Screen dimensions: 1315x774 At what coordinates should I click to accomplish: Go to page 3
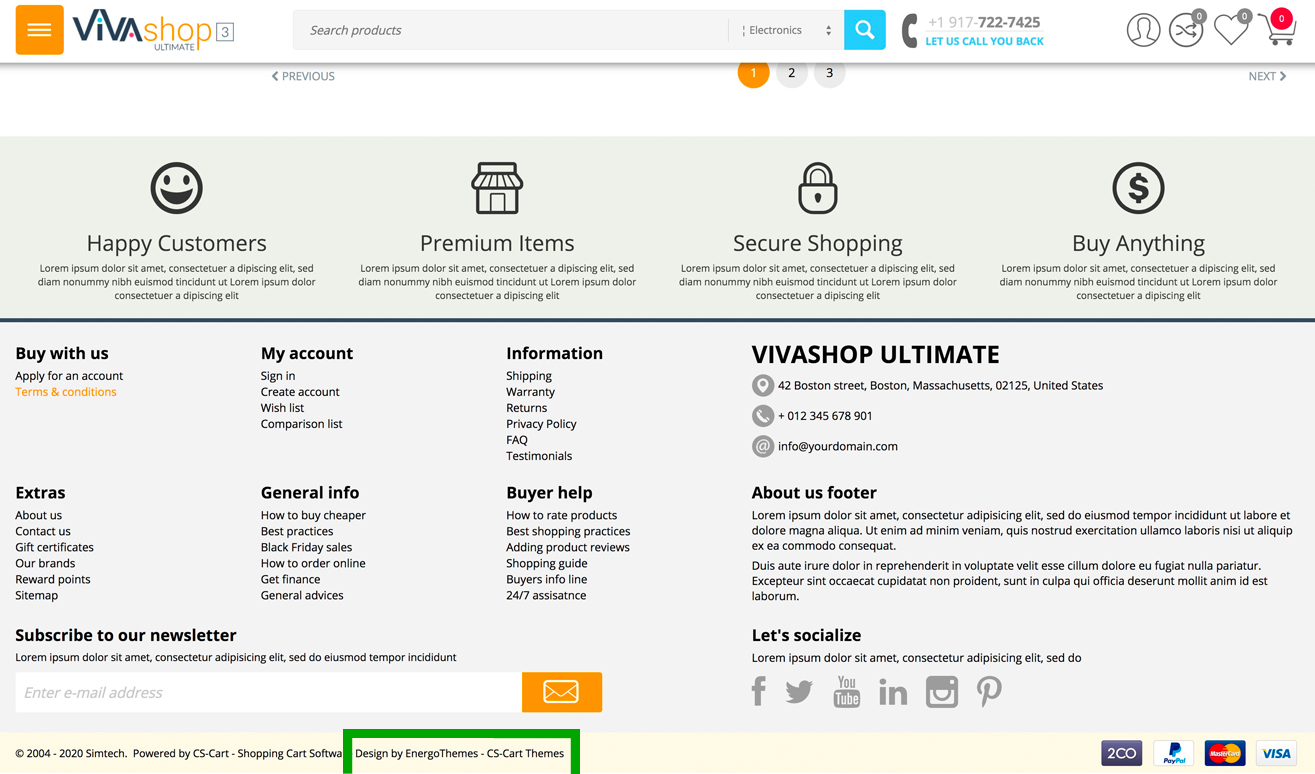click(x=829, y=73)
